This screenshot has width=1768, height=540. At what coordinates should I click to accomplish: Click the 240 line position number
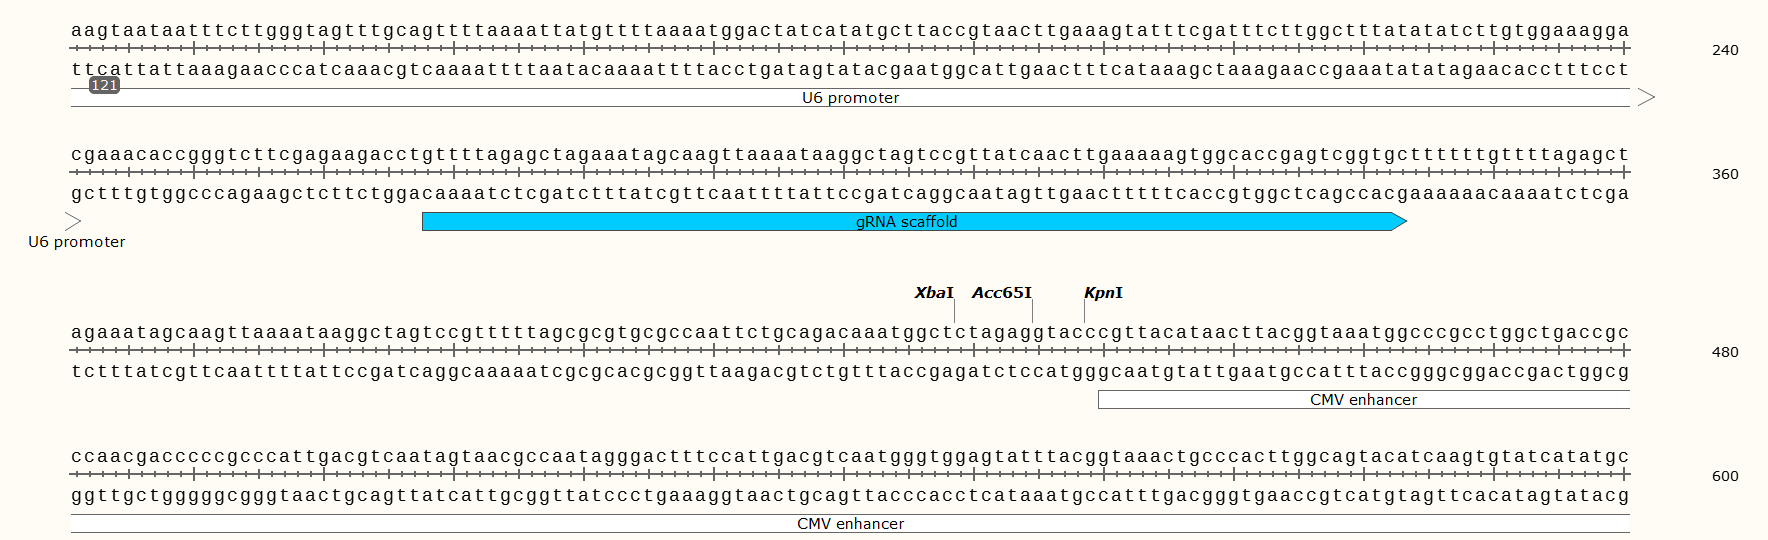[1725, 50]
